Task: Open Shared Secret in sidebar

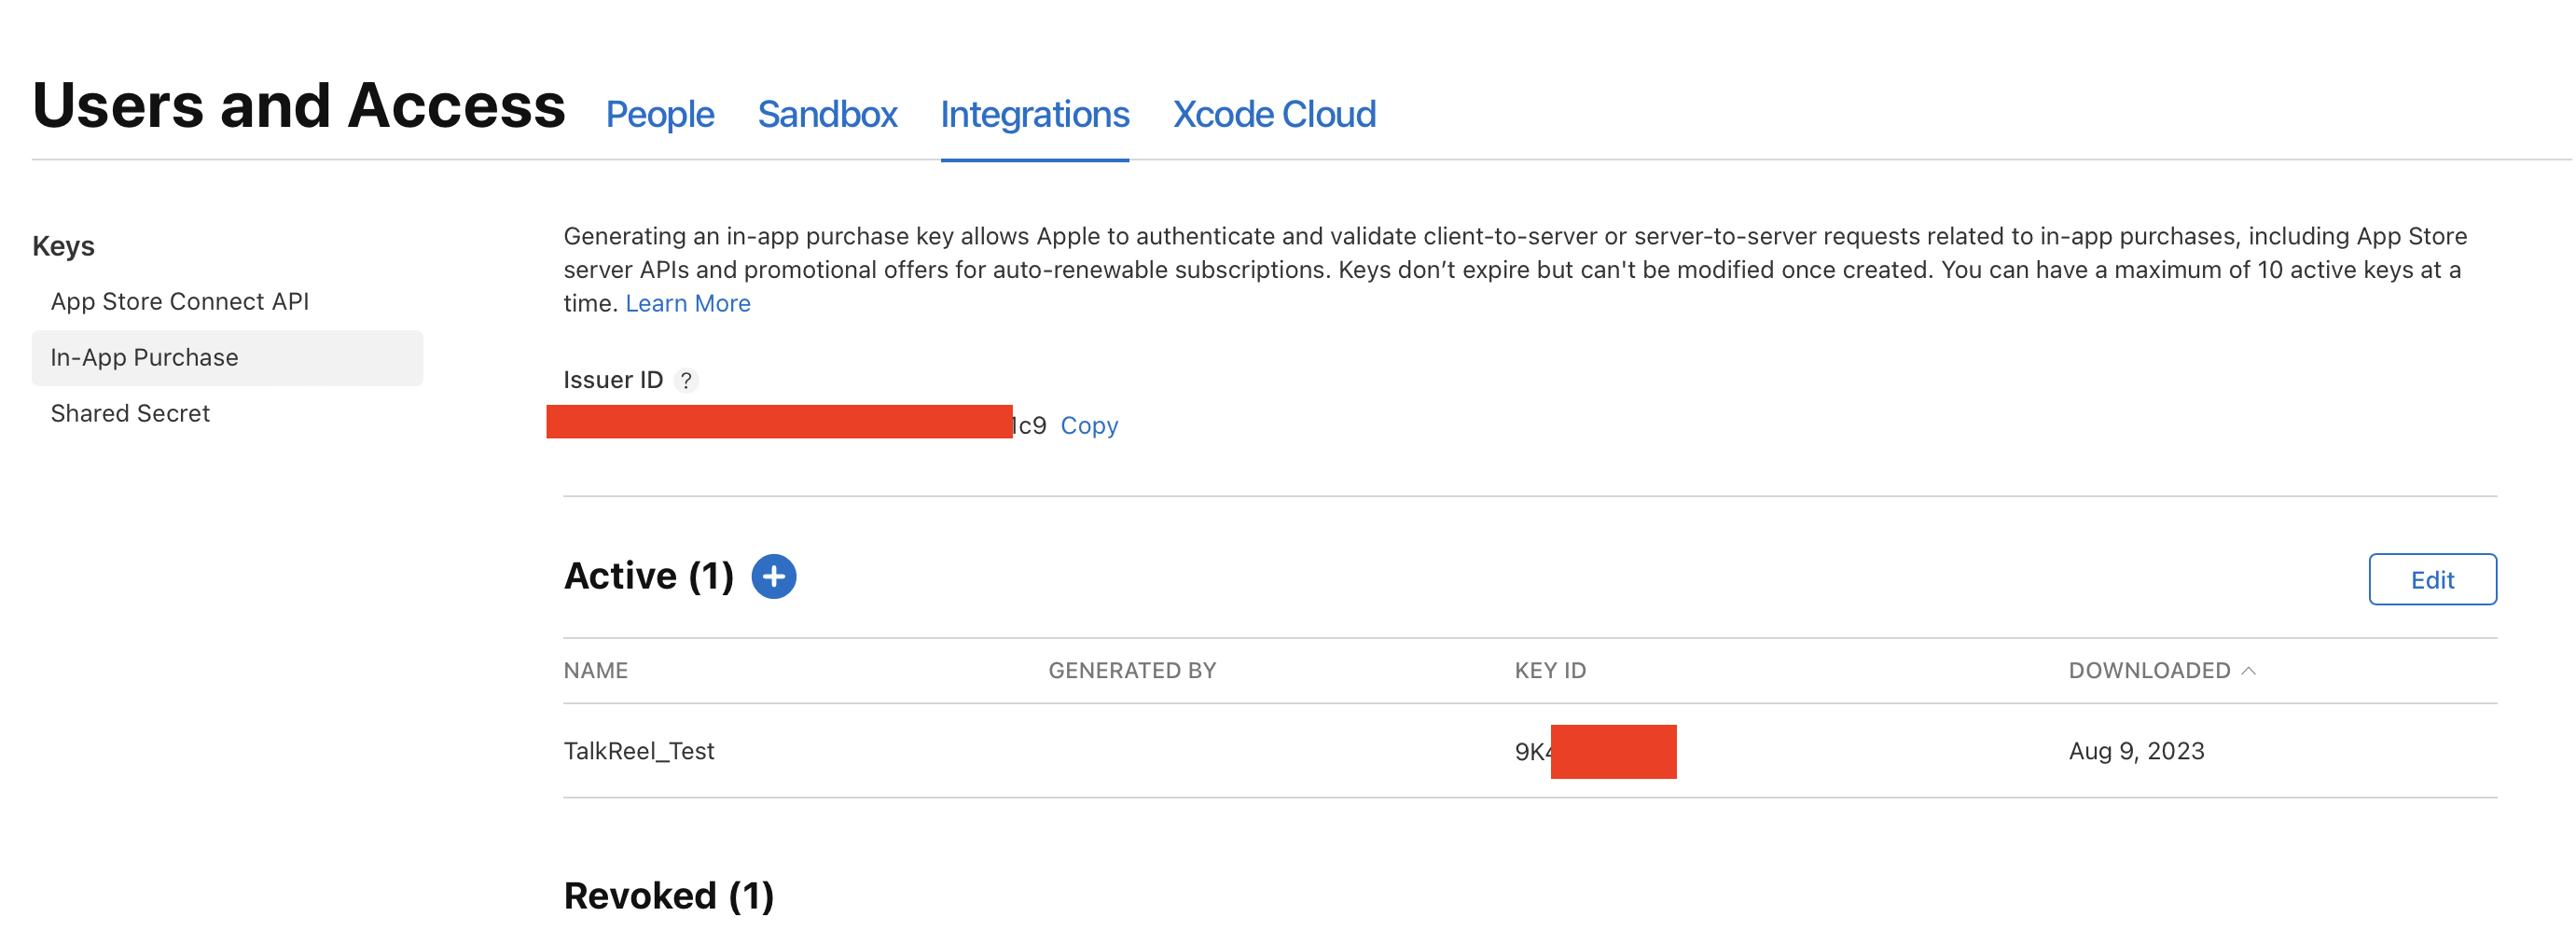Action: (130, 413)
